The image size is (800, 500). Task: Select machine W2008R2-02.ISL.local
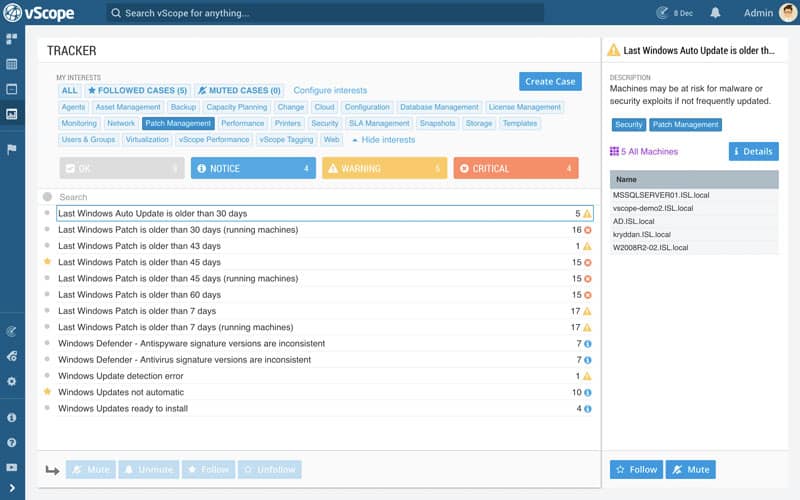694,247
